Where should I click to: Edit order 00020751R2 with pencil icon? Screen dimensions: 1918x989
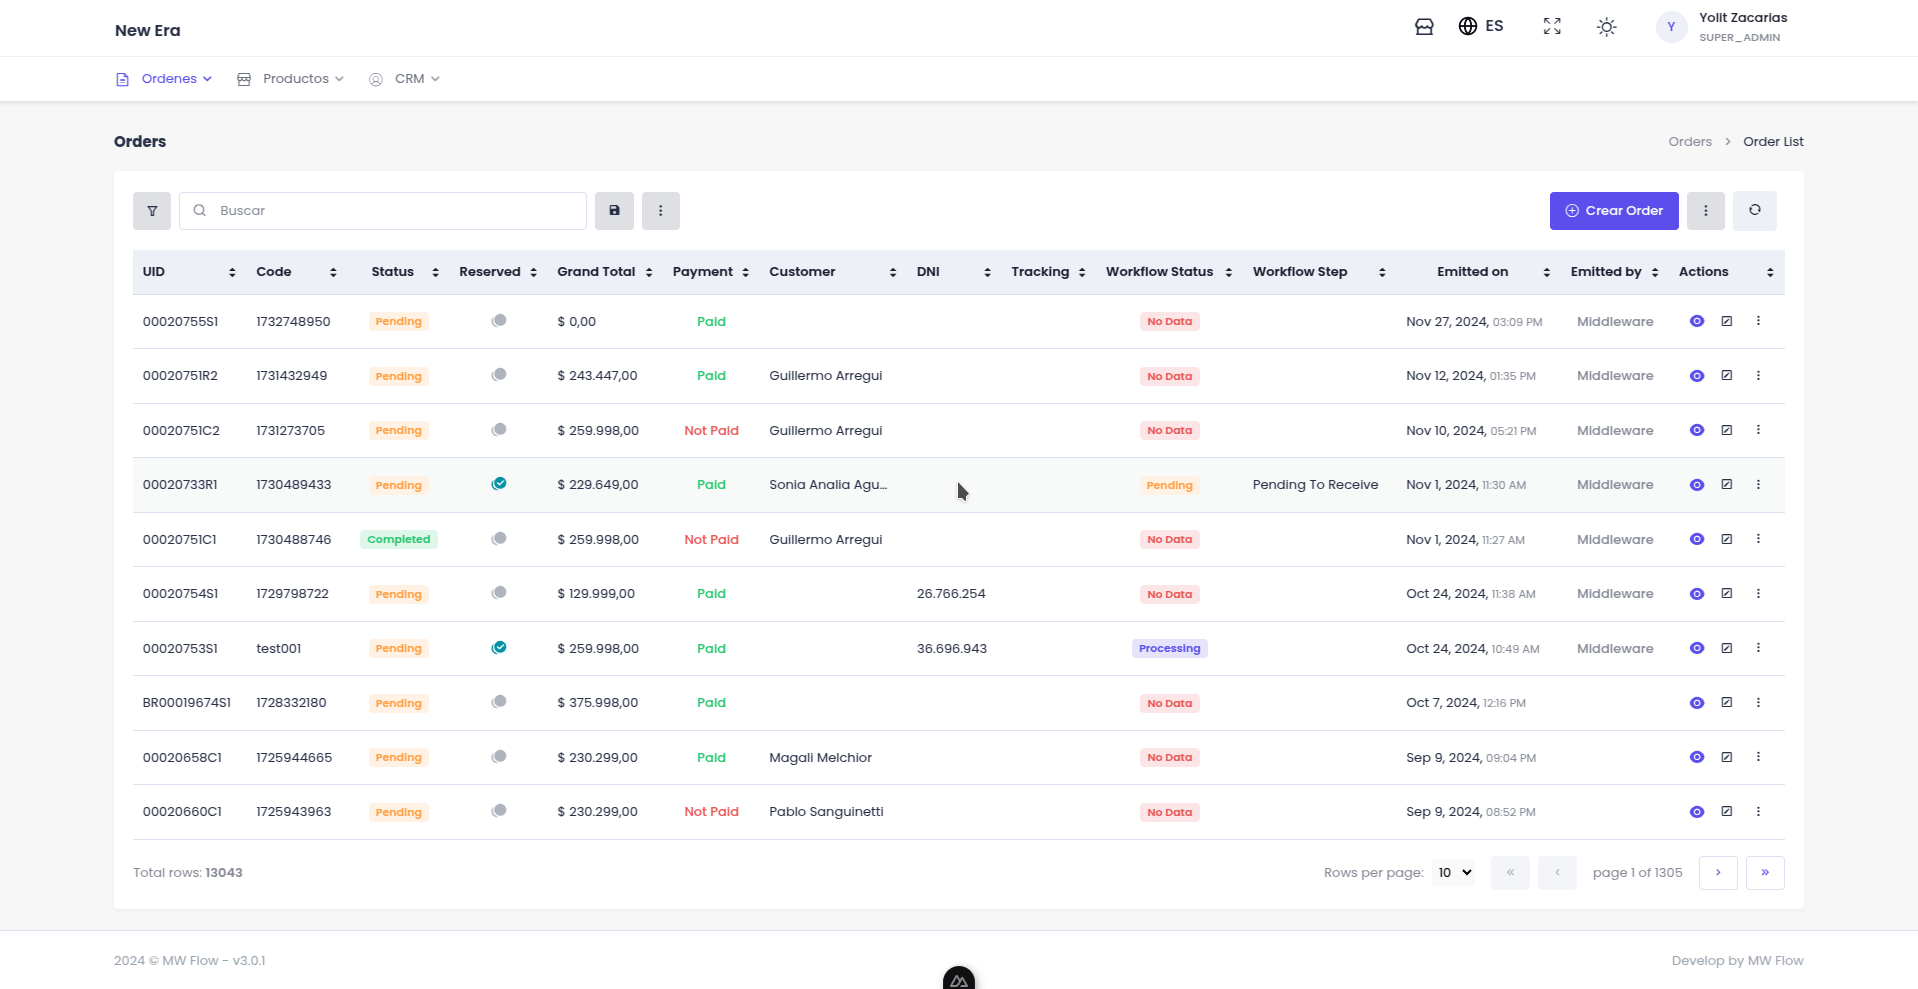1726,376
